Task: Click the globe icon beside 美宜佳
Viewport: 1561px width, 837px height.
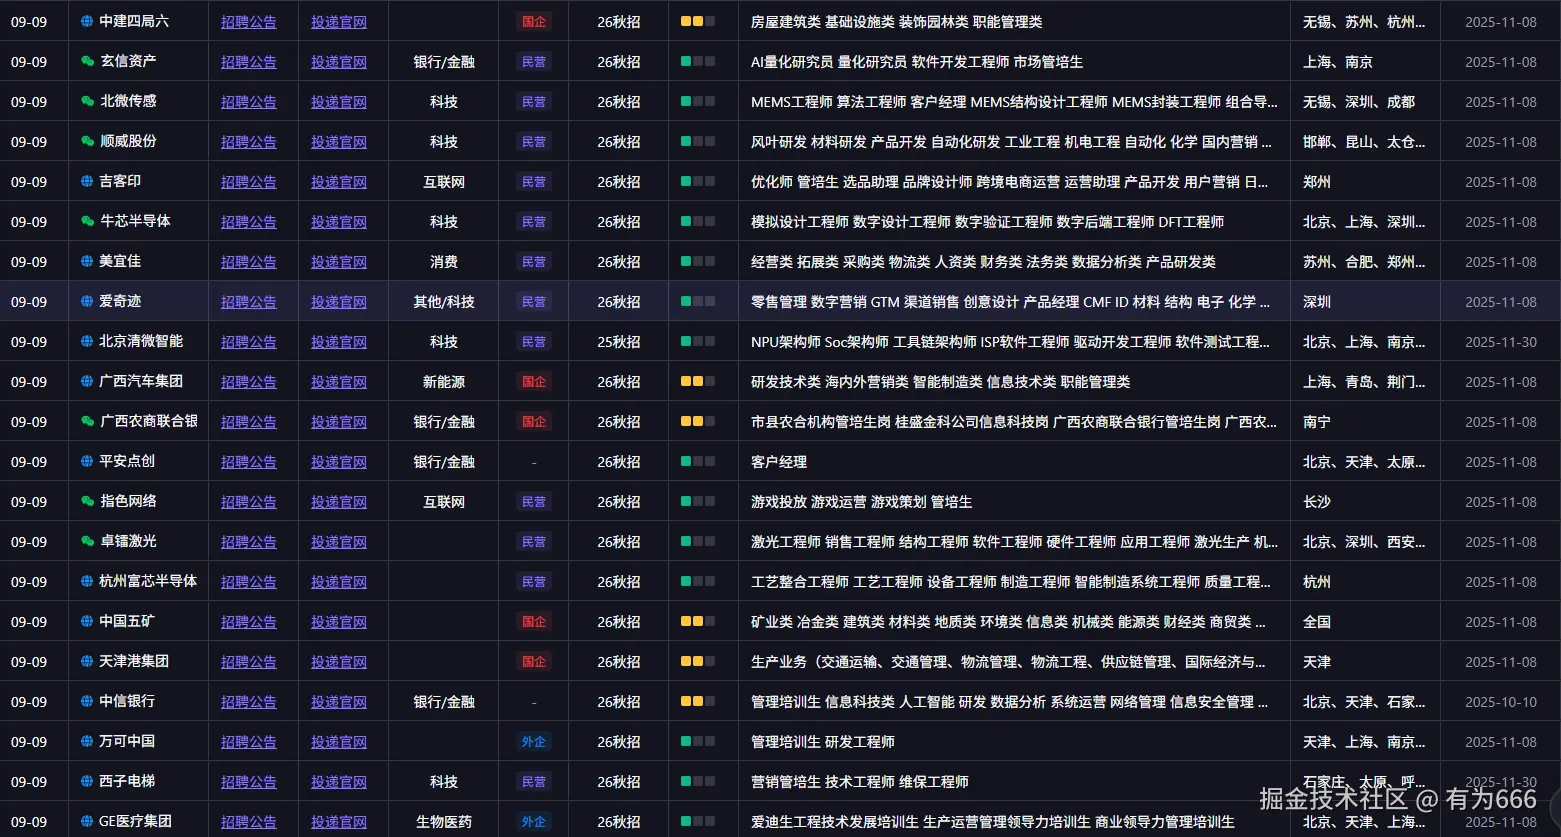Action: pyautogui.click(x=84, y=261)
